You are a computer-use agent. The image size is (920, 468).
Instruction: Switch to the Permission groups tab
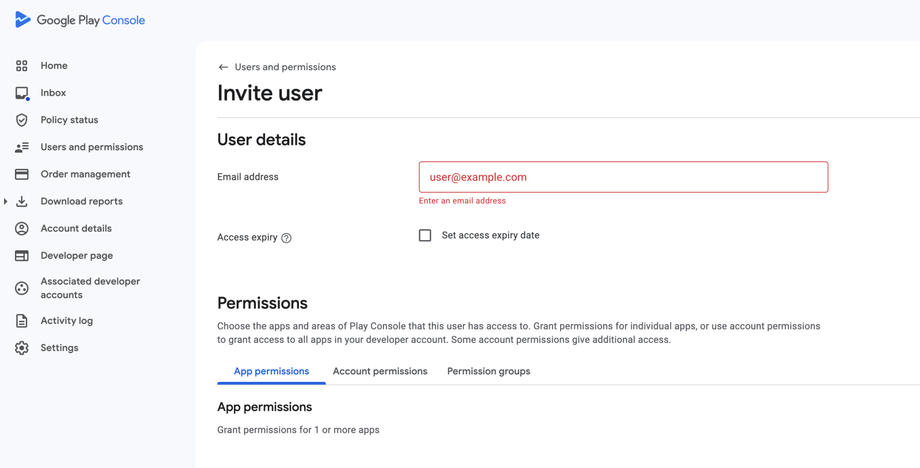pos(488,371)
